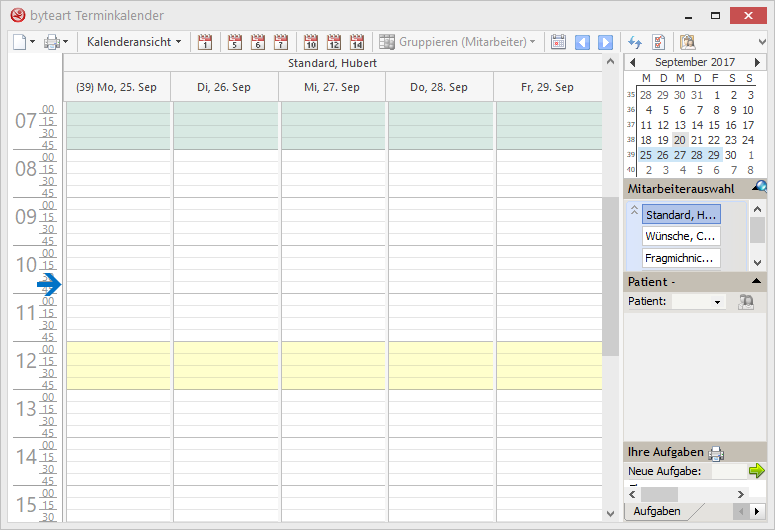Select employee 'Fragmichnic...' in the list

pos(680,258)
